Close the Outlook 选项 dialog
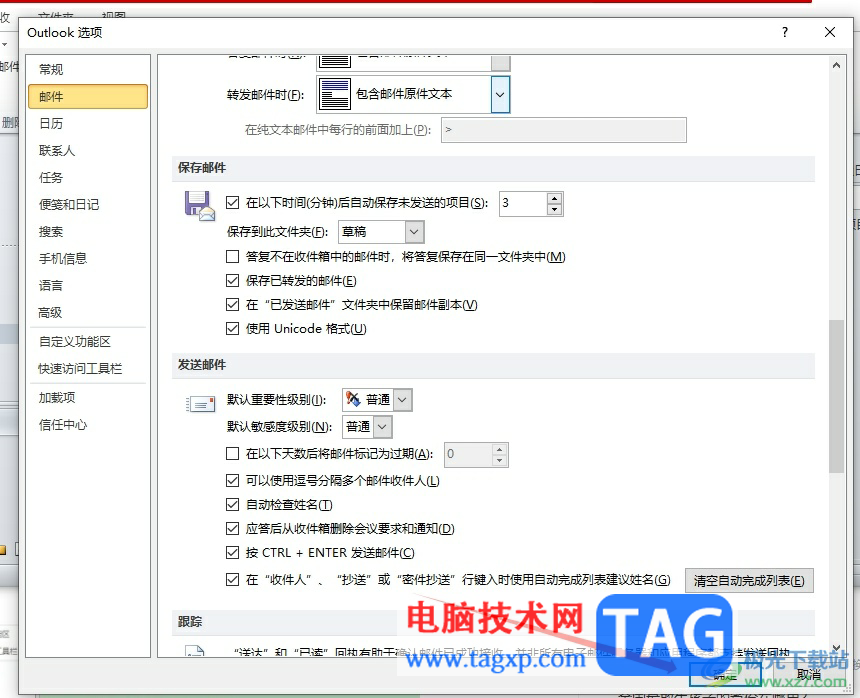Viewport: 860px width, 698px height. (x=830, y=32)
